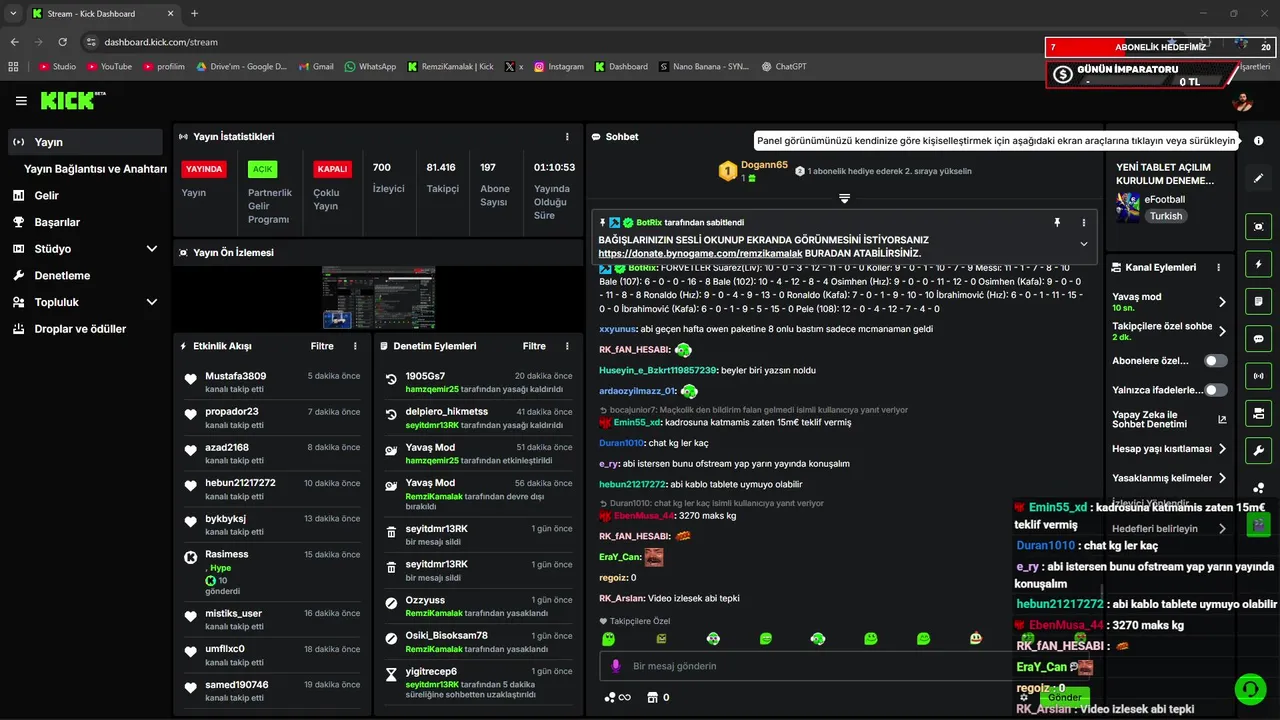Toggle the stream preview widget icon

click(x=1258, y=227)
